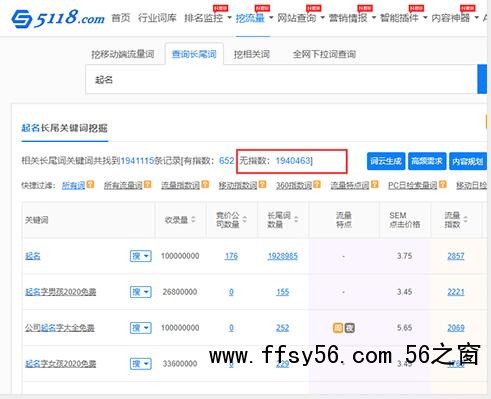Switch to 全网下拉词查询 tab

coord(324,54)
